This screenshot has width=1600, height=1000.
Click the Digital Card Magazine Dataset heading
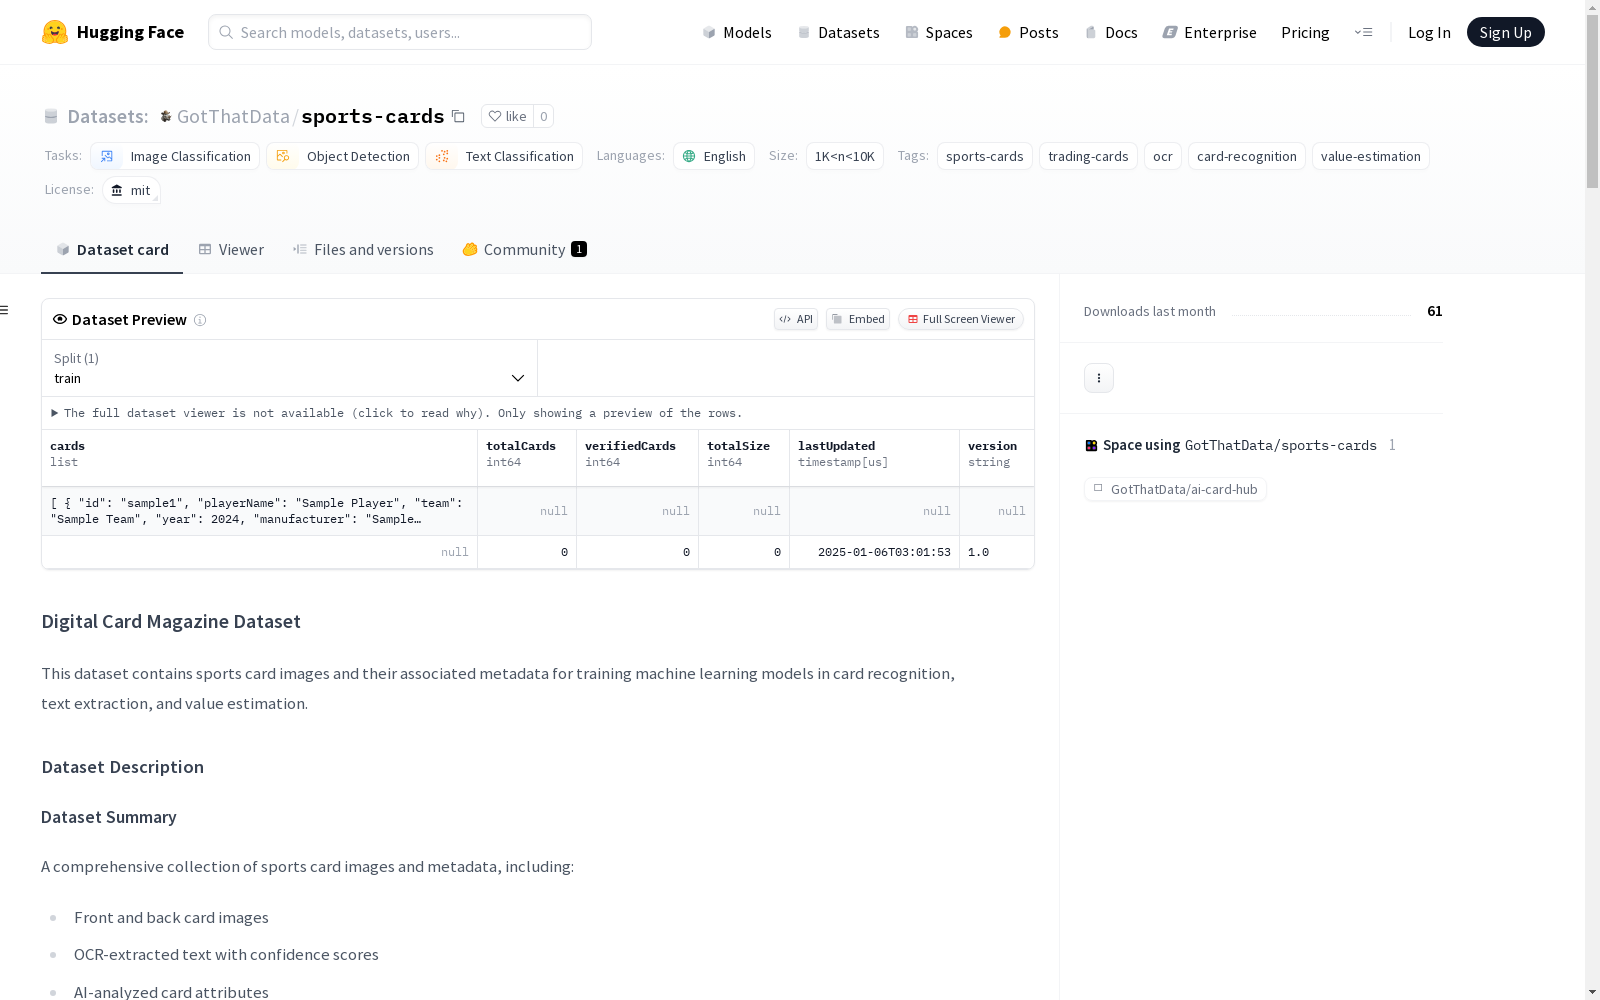point(171,621)
